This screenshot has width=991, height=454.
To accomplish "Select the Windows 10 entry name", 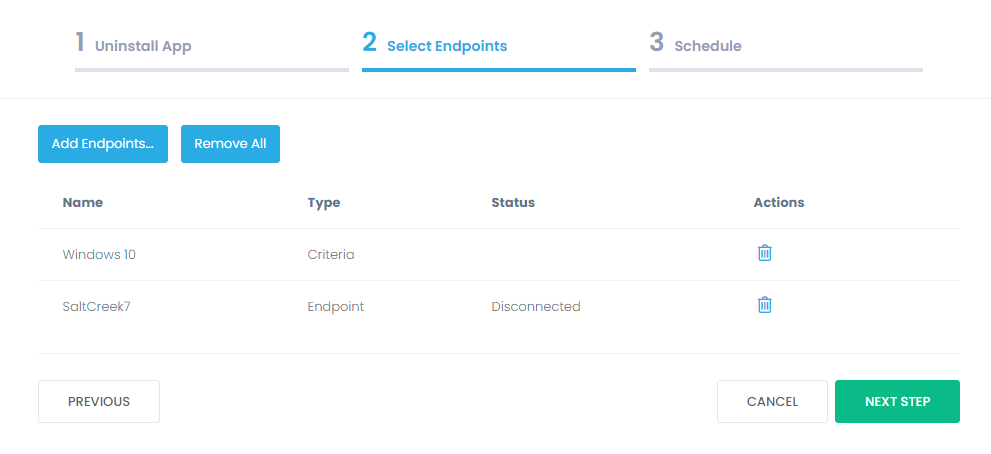I will (x=99, y=255).
